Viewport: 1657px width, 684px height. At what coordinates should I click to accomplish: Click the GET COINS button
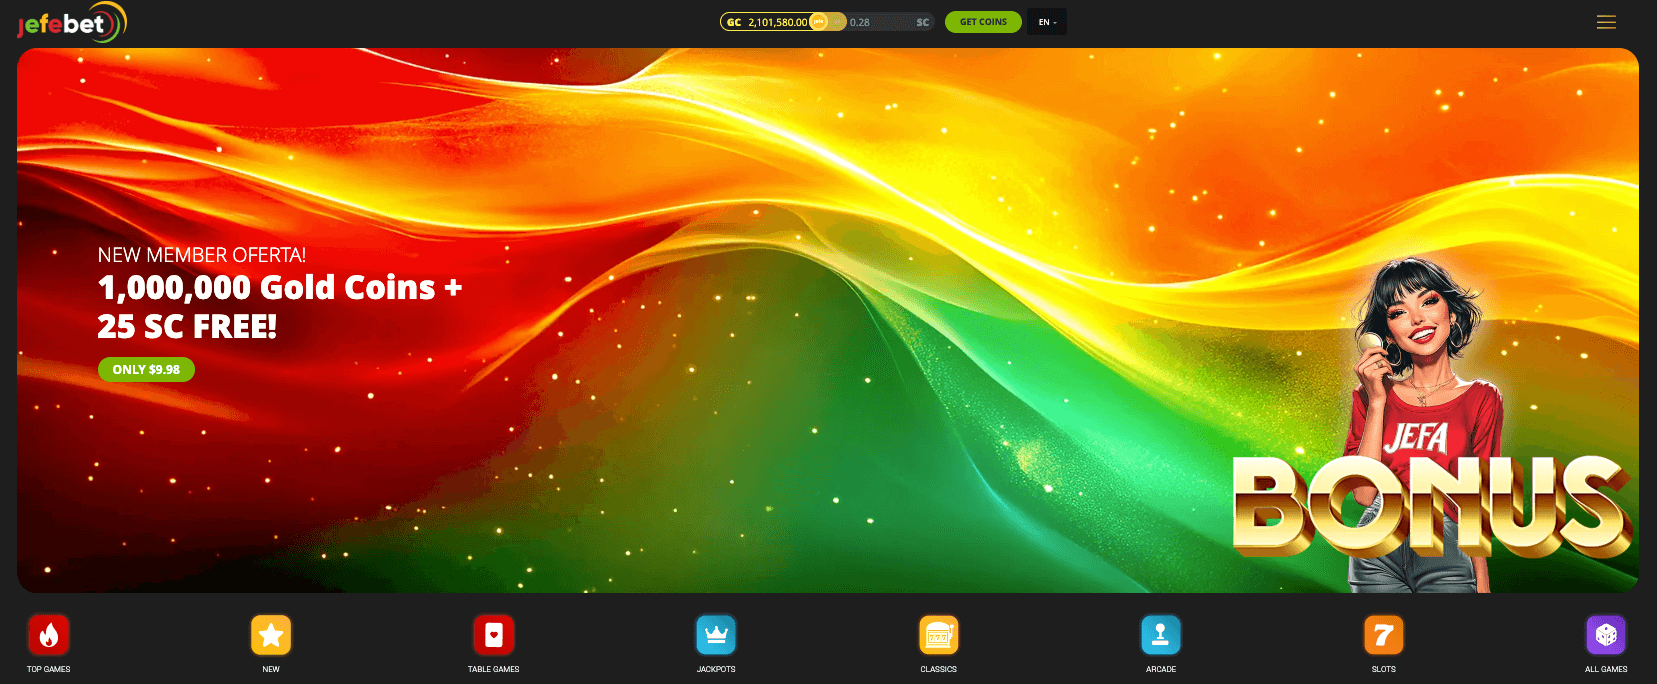tap(983, 22)
